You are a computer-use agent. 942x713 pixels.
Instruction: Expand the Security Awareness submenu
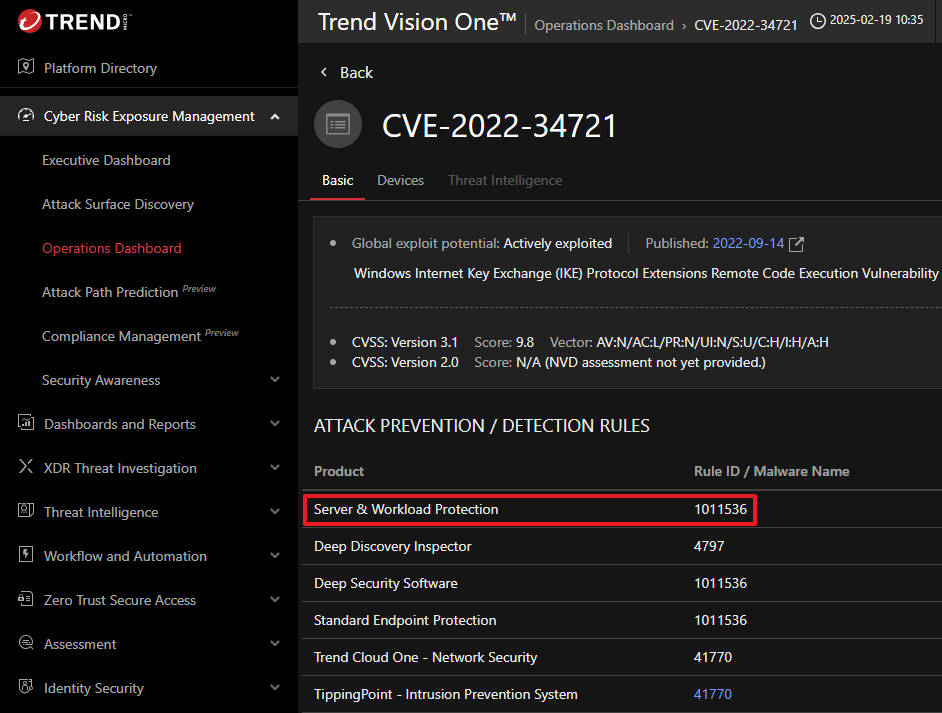click(x=275, y=380)
